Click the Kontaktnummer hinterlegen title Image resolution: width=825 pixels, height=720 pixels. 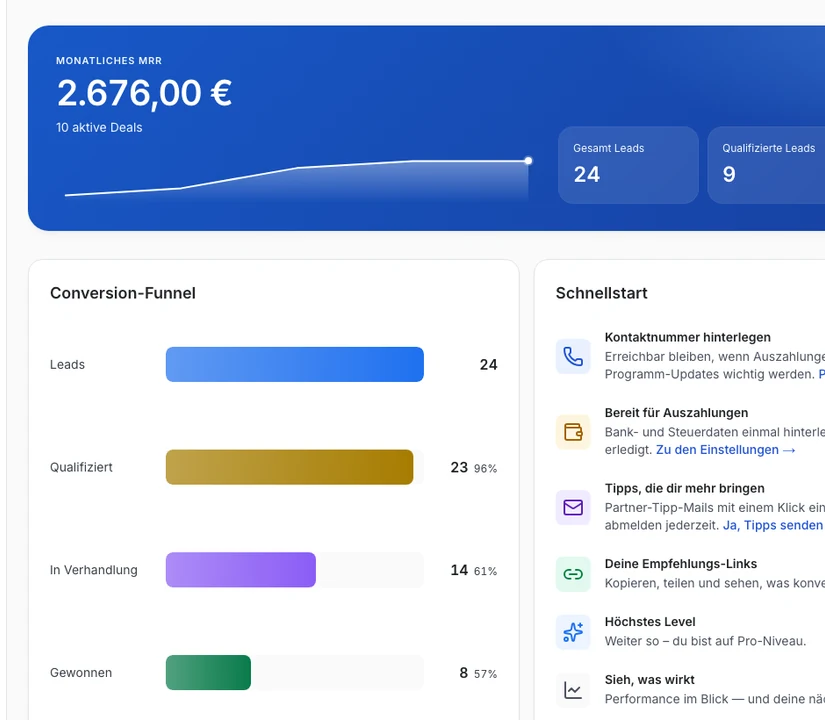(688, 337)
